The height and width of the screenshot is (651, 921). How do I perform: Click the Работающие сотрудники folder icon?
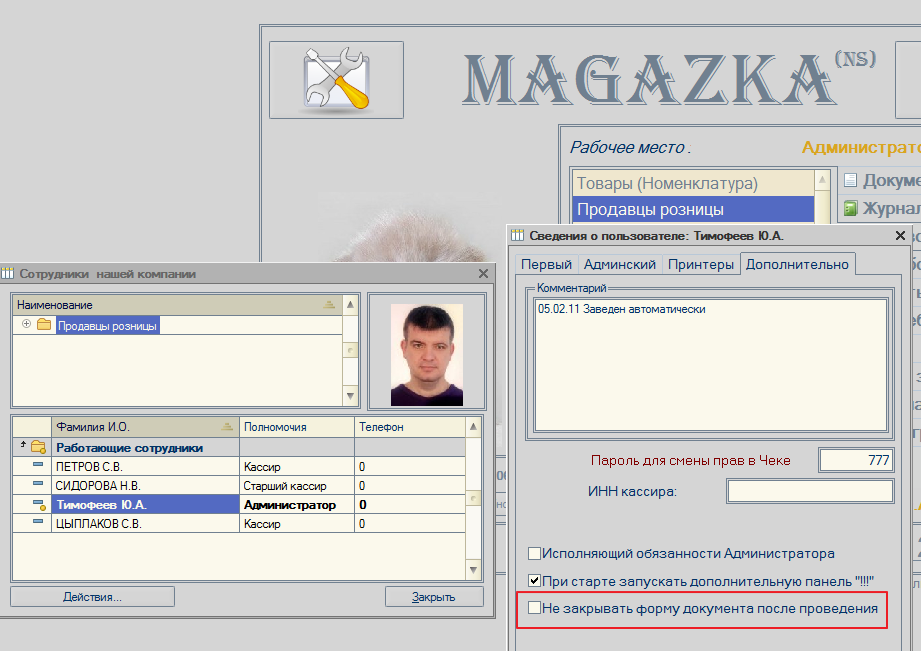(38, 447)
